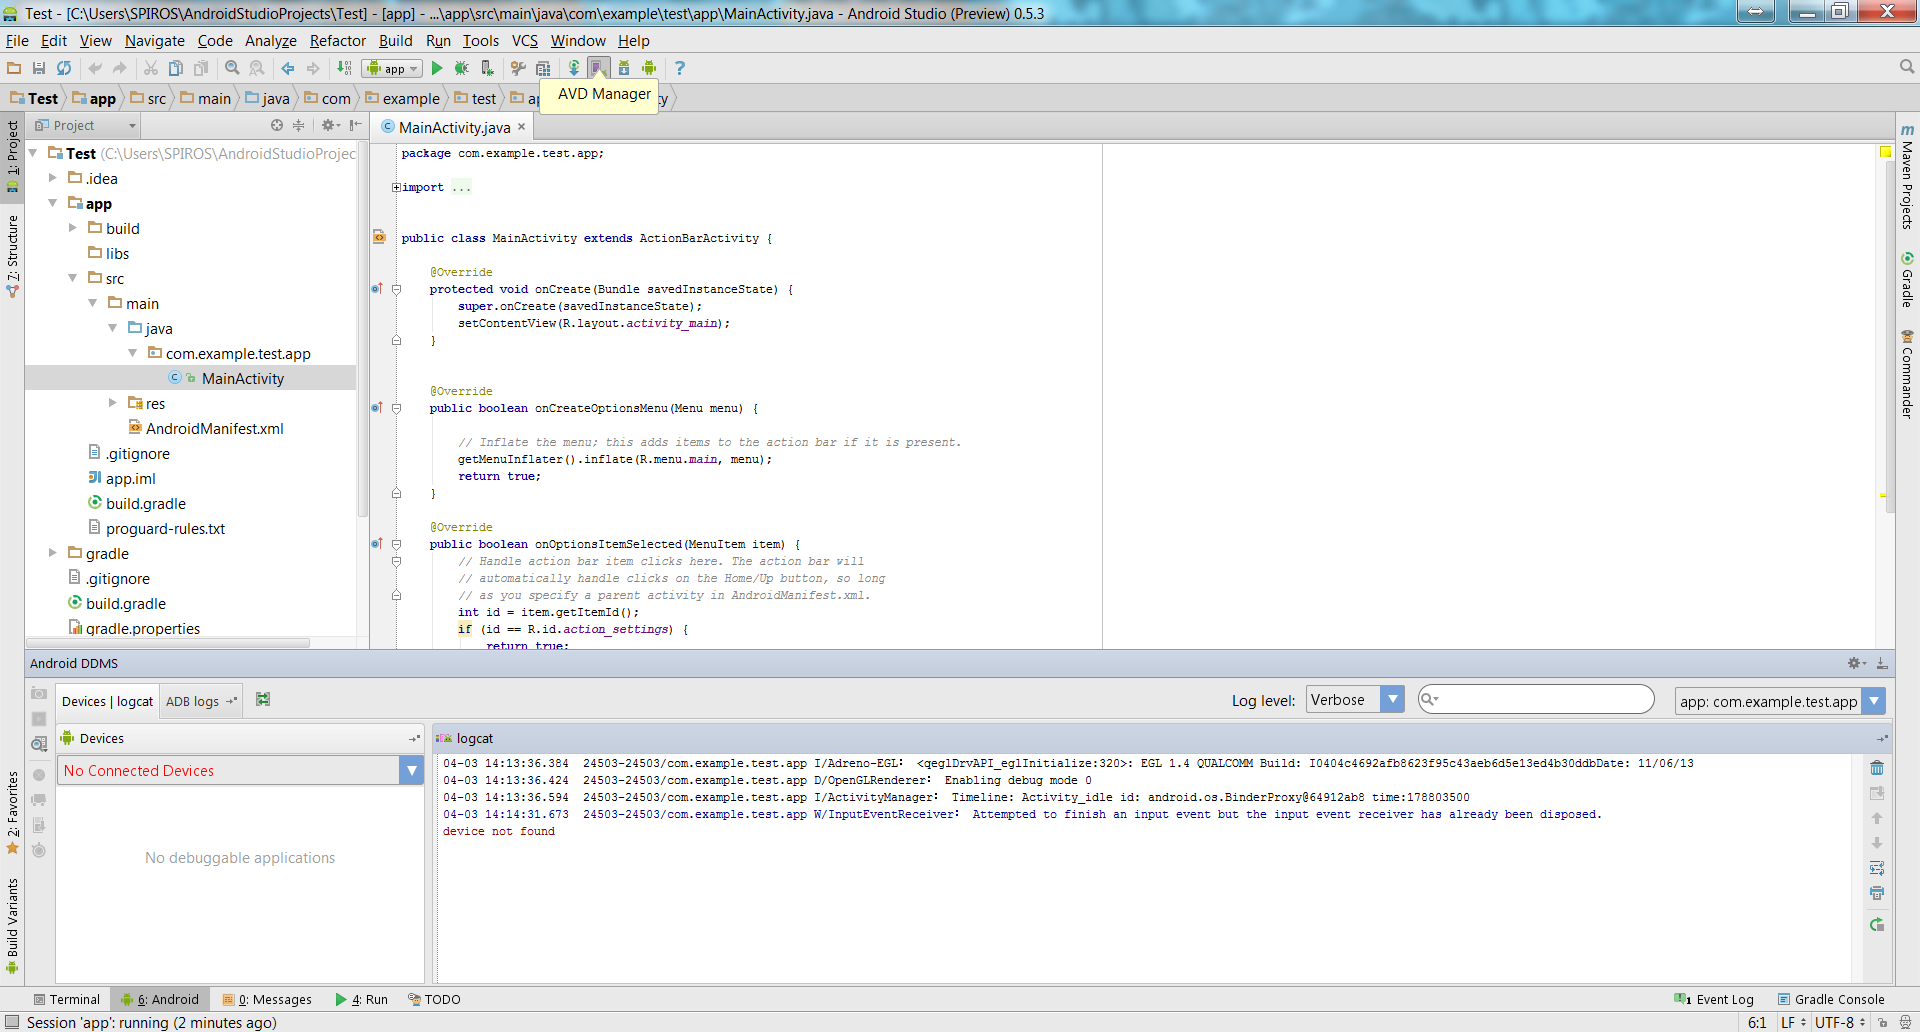Open Android Device Monitor icon

point(649,68)
